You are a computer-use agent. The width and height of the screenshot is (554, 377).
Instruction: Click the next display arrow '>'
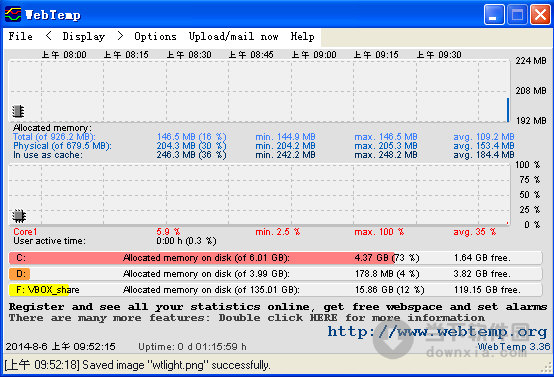pos(120,36)
